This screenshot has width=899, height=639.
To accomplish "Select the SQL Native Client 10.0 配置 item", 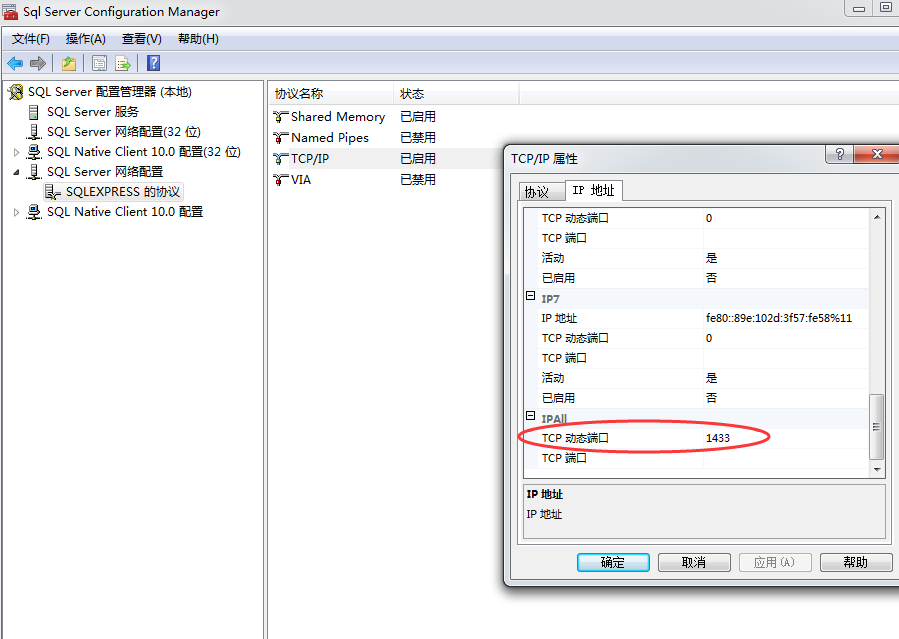I will pyautogui.click(x=125, y=212).
